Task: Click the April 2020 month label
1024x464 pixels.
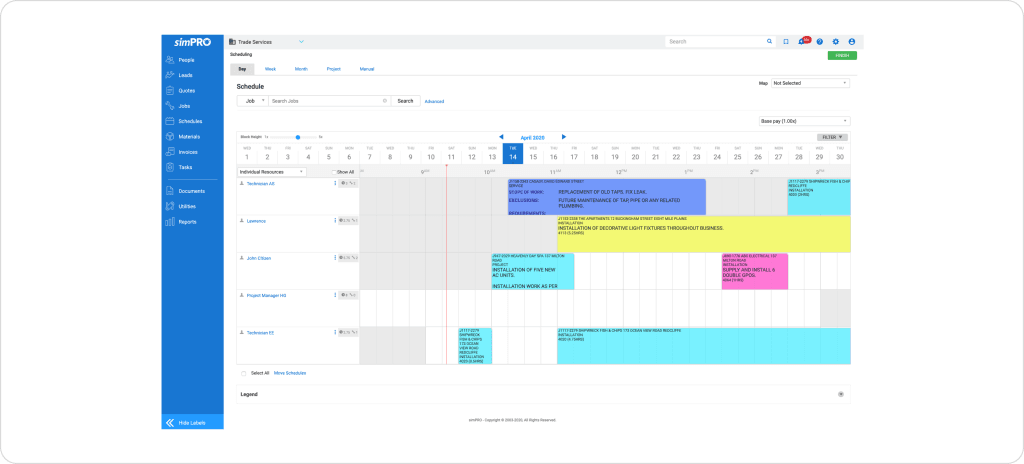Action: [532, 138]
